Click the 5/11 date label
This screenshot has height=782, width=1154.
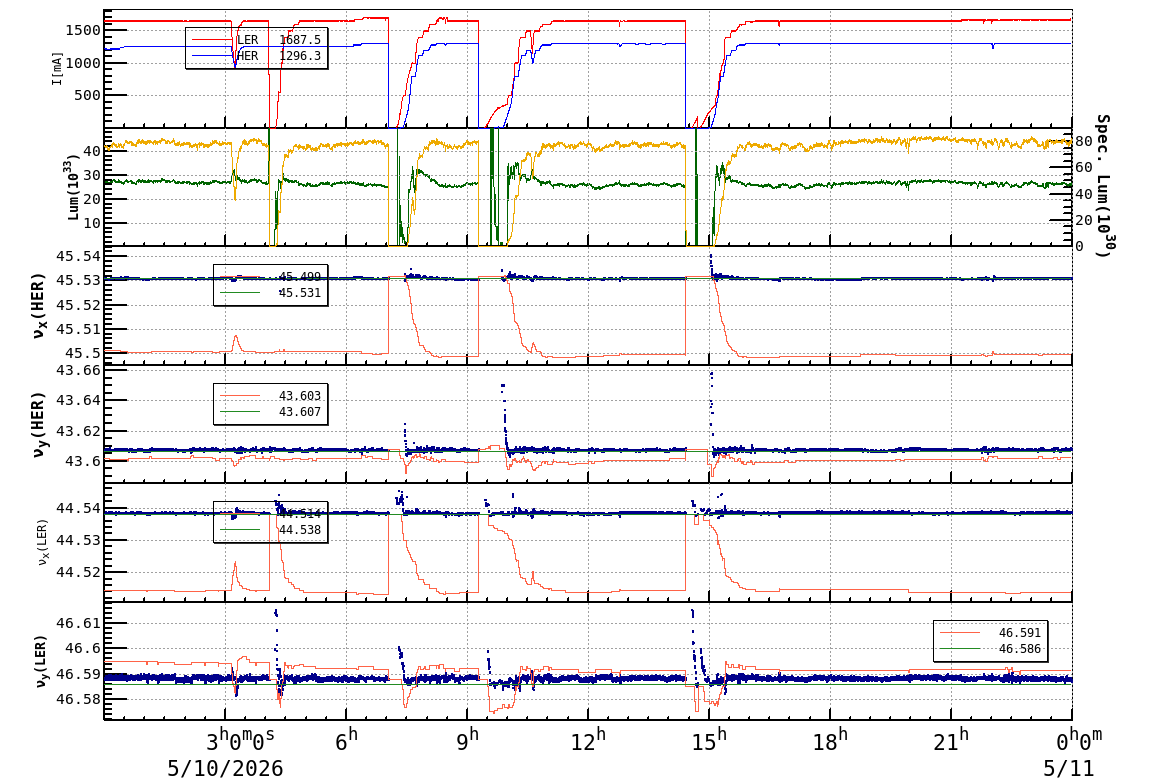[1068, 768]
